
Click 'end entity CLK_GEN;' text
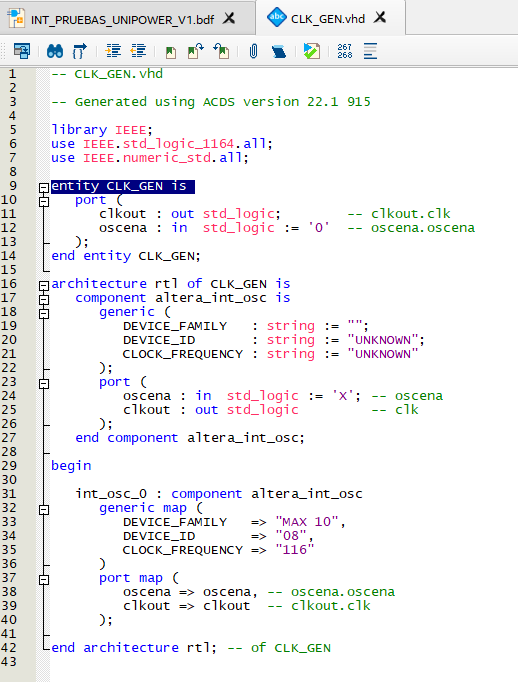pyautogui.click(x=126, y=256)
